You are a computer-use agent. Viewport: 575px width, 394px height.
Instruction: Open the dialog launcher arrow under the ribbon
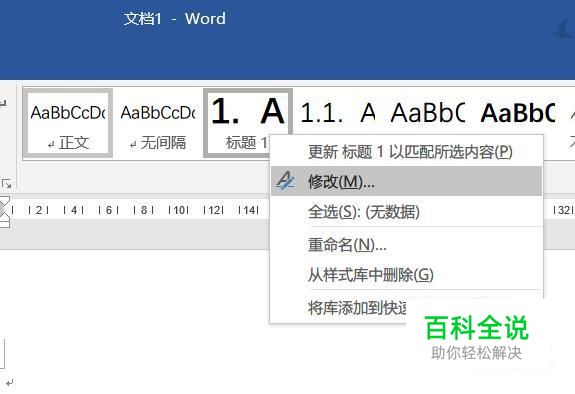7,183
